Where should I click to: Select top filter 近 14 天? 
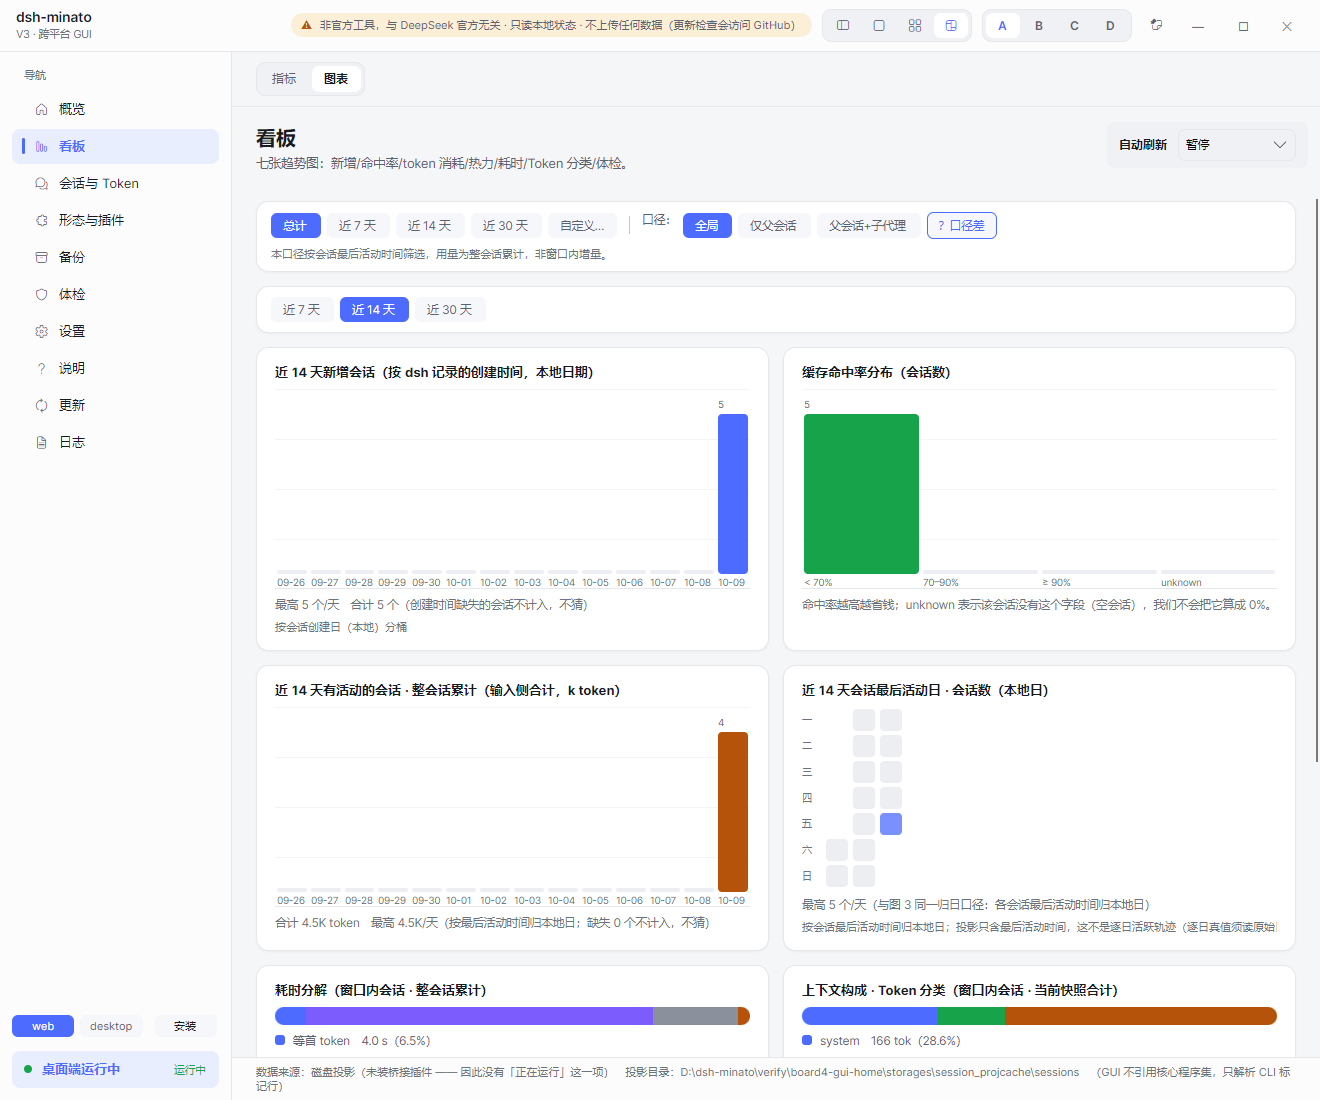click(x=430, y=226)
